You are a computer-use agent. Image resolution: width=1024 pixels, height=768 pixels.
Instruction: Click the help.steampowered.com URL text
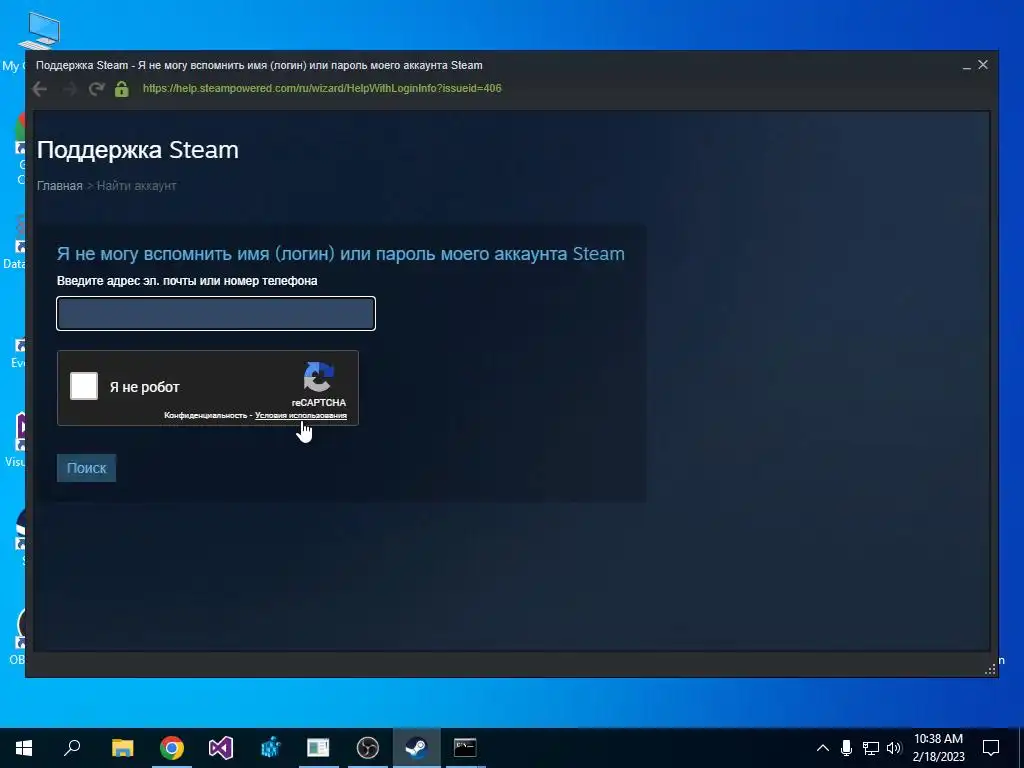coord(322,88)
